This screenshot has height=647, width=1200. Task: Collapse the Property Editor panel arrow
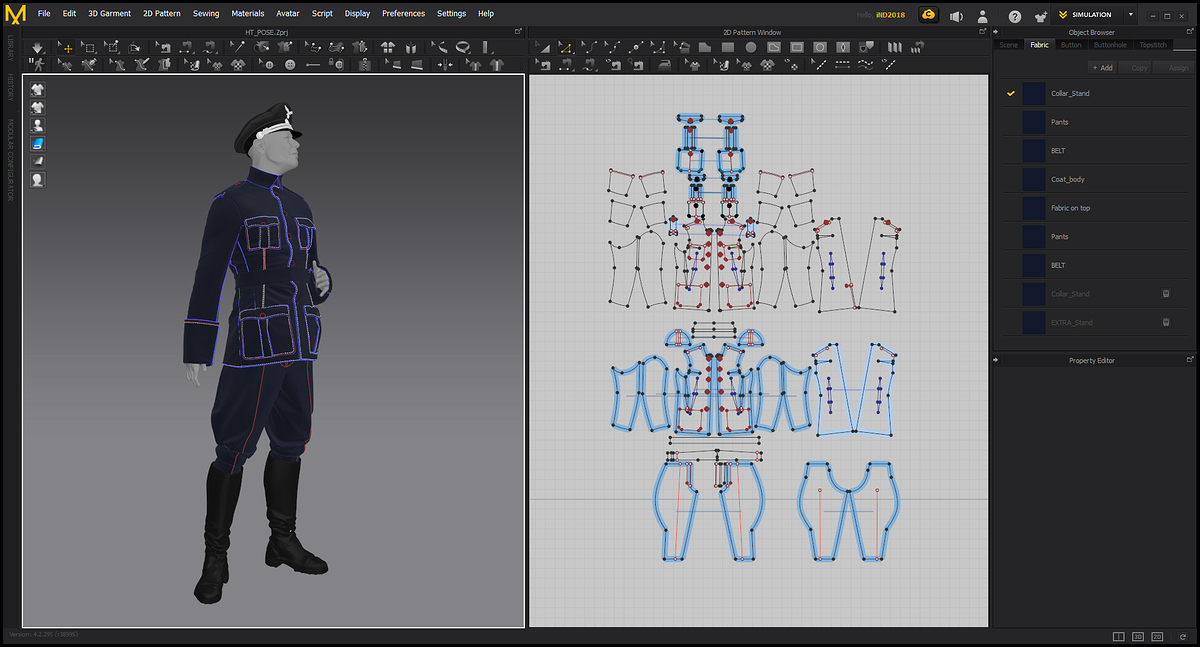(x=998, y=360)
